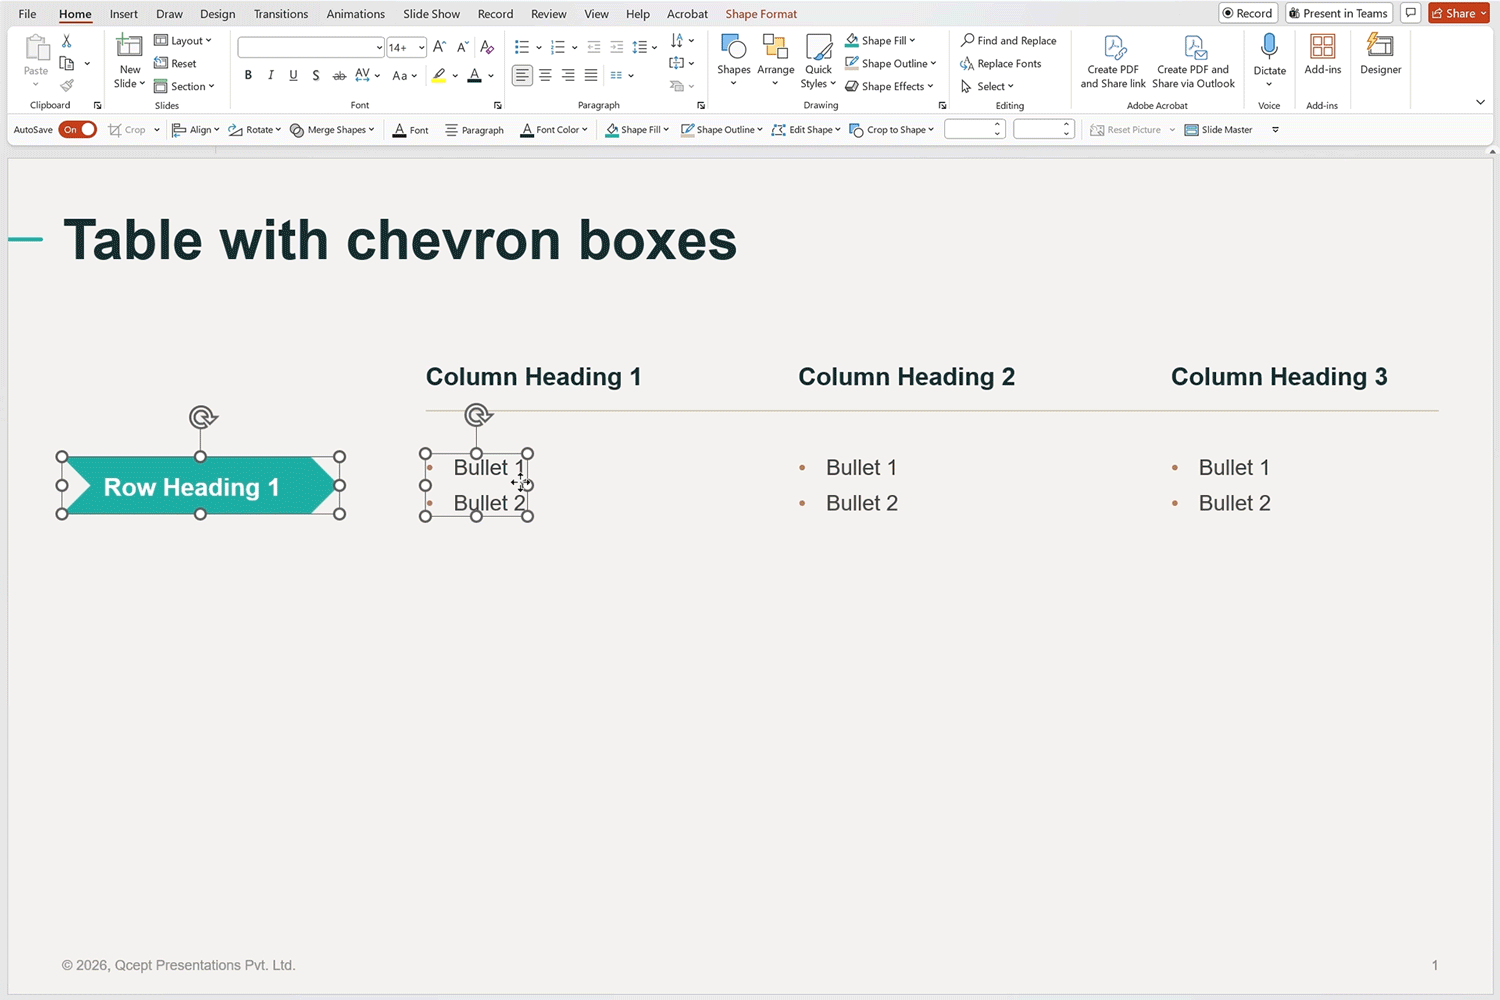Toggle italic formatting
The width and height of the screenshot is (1500, 1000).
[x=270, y=75]
